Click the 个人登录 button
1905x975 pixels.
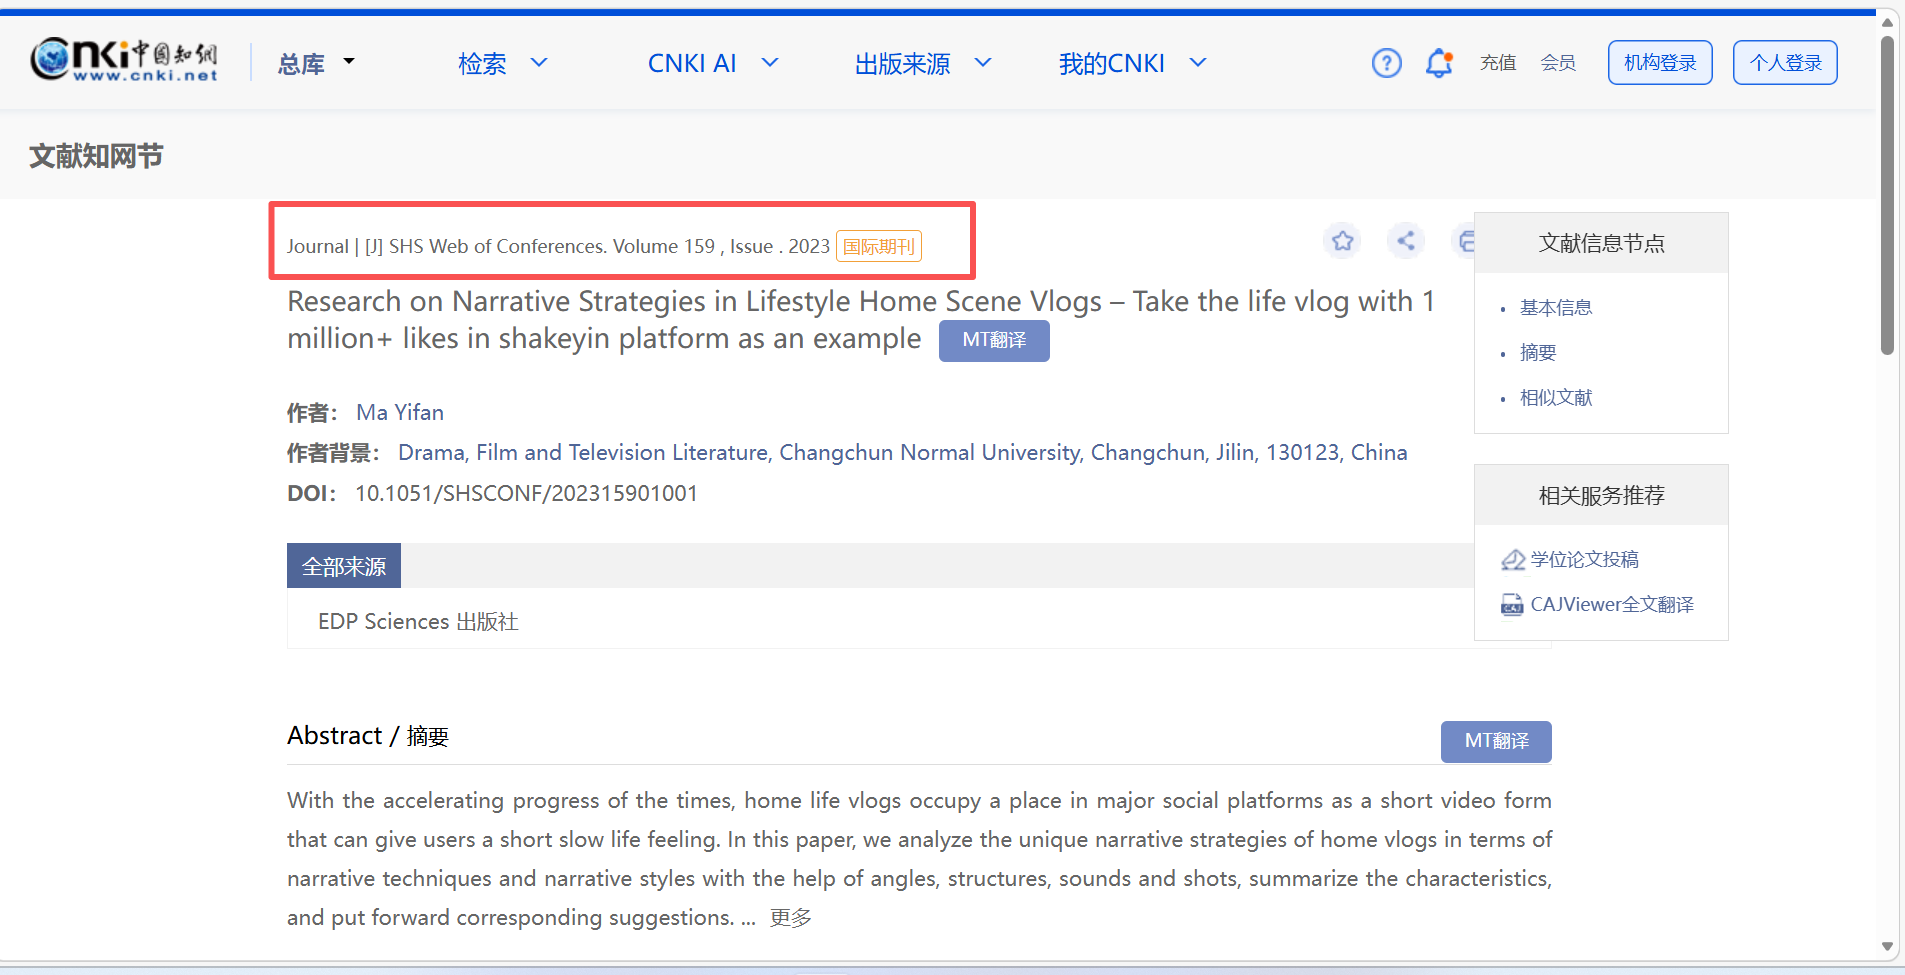click(x=1784, y=63)
